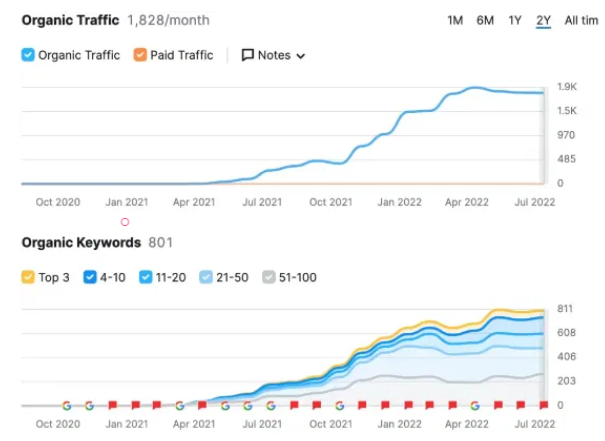Viewport: 605px width, 441px height.
Task: Toggle the Paid Traffic checkbox
Action: coord(140,55)
